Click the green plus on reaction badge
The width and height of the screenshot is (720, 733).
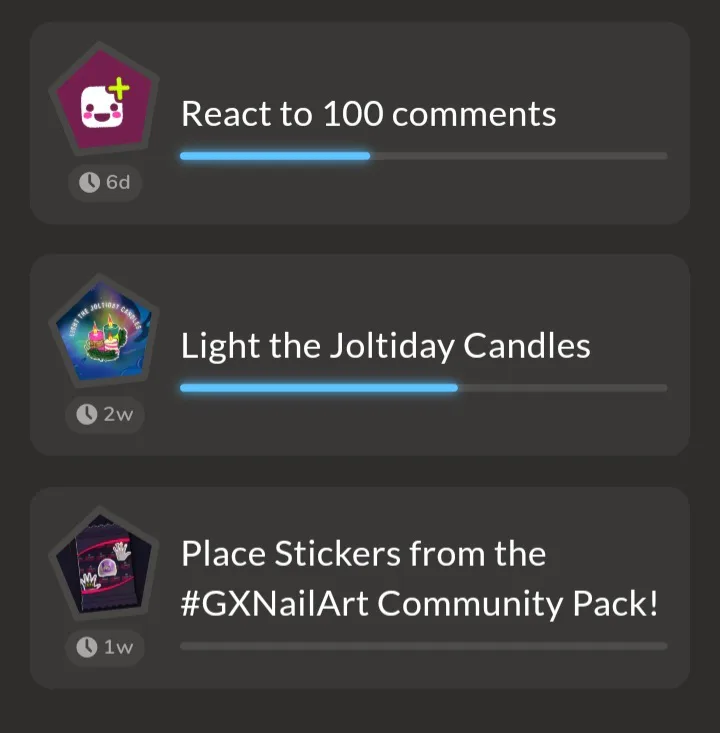[119, 88]
